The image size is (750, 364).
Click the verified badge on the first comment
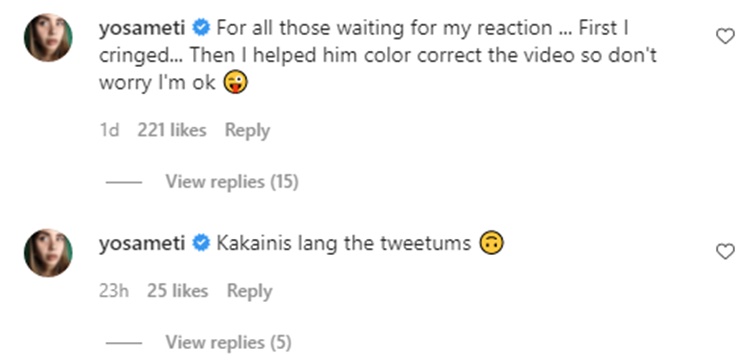pyautogui.click(x=201, y=28)
